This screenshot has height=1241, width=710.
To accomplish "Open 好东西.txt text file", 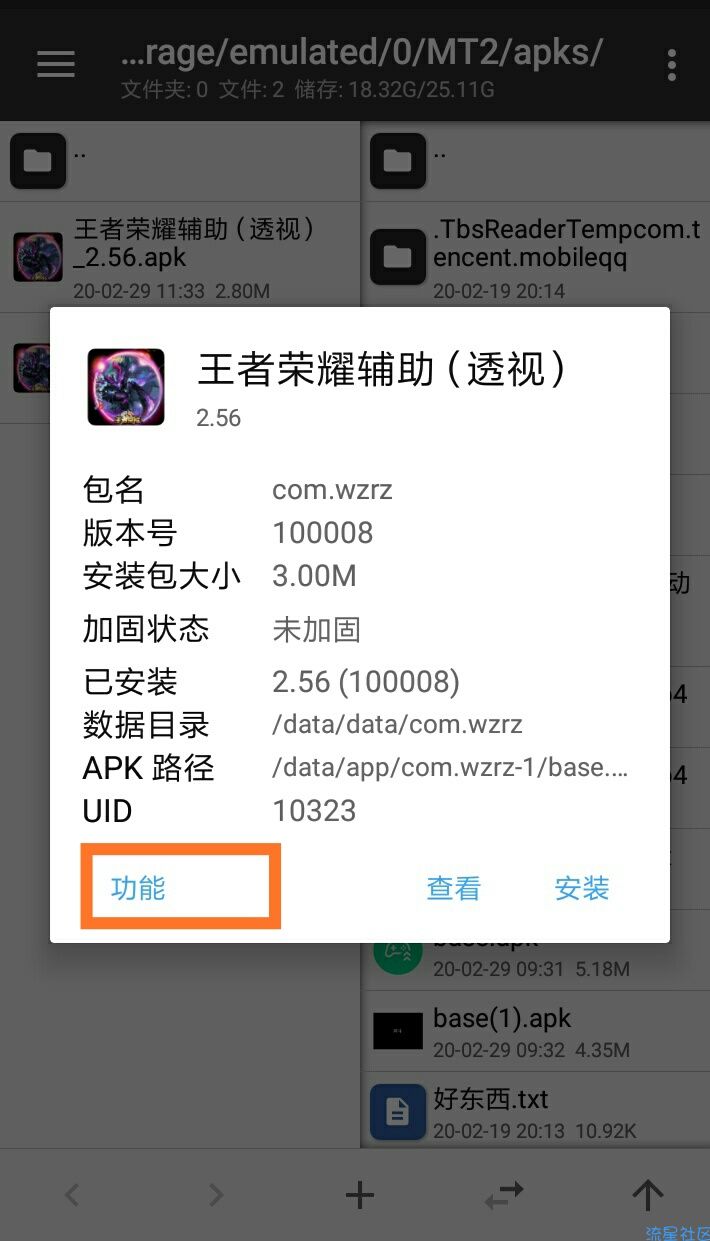I will [536, 1112].
